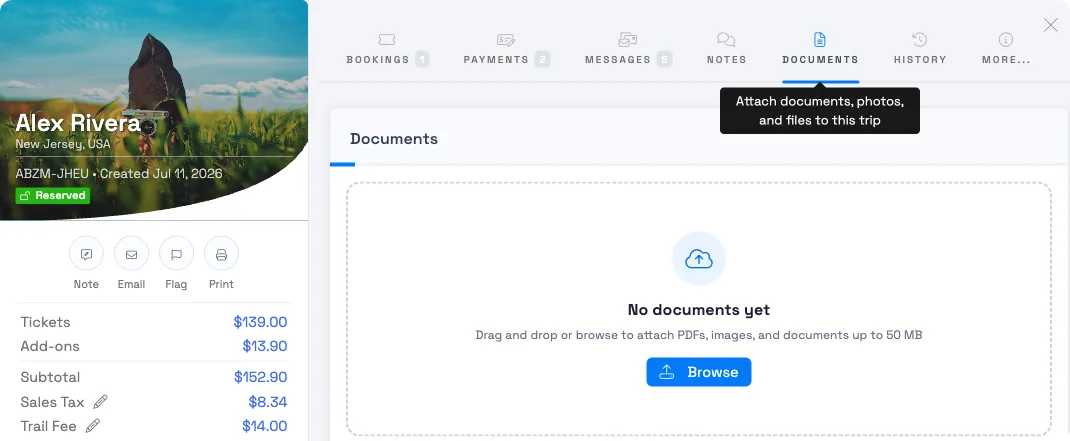Screen dimensions: 1070x441
Task: Click the Alex Rivera name heading
Action: [x=78, y=124]
